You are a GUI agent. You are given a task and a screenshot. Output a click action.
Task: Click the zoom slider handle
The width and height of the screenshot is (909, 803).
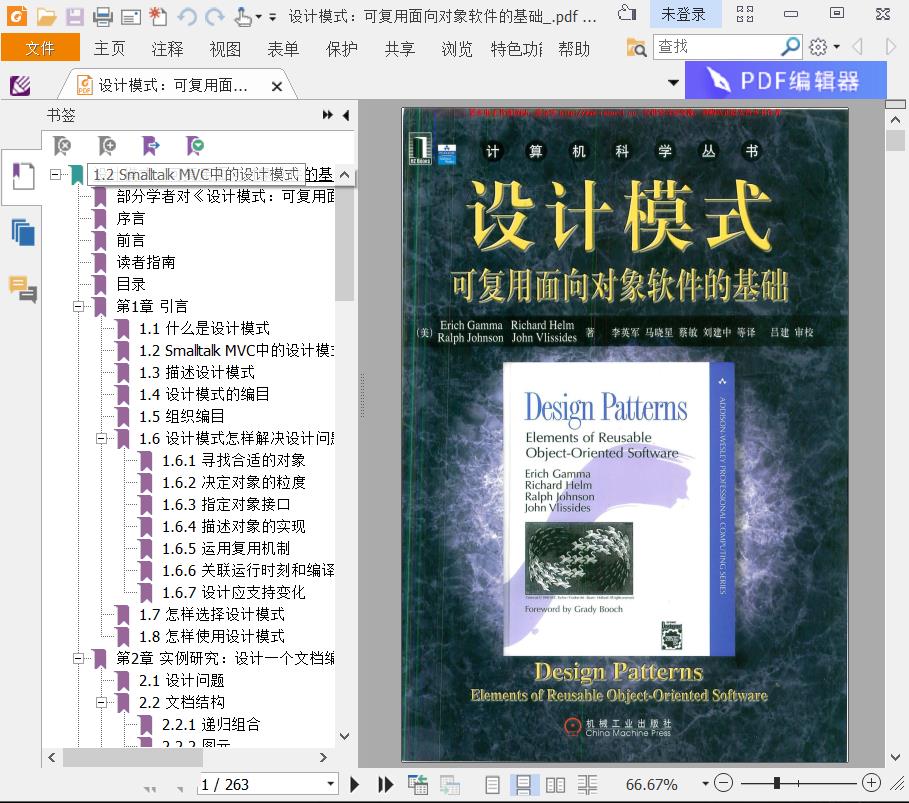point(776,783)
